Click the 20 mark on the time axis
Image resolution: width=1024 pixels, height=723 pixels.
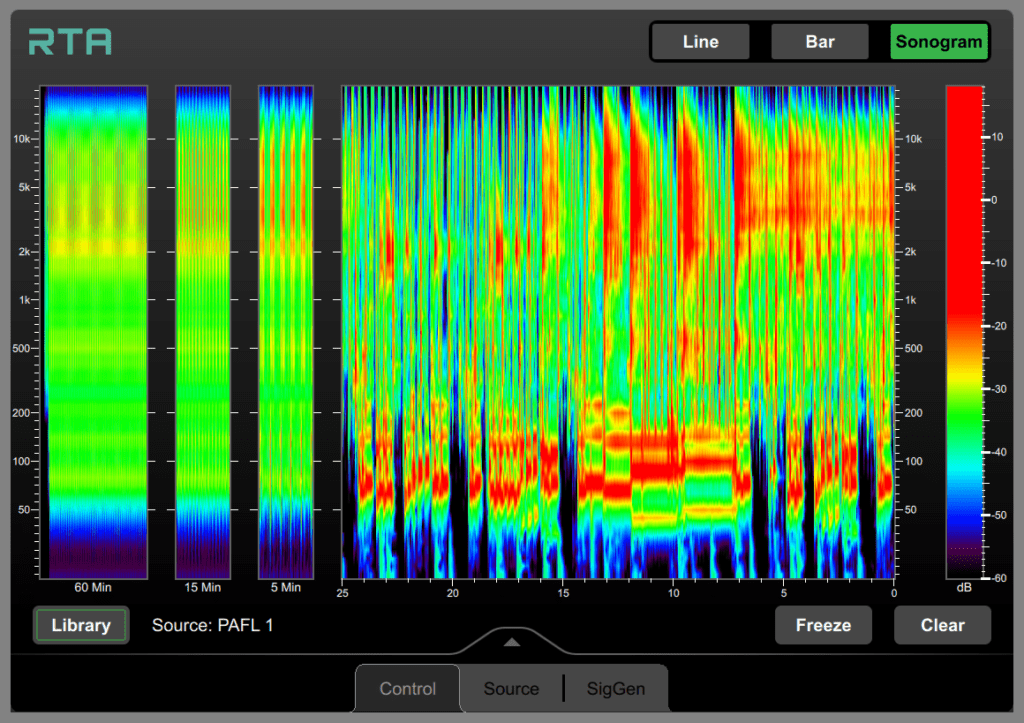pos(452,592)
